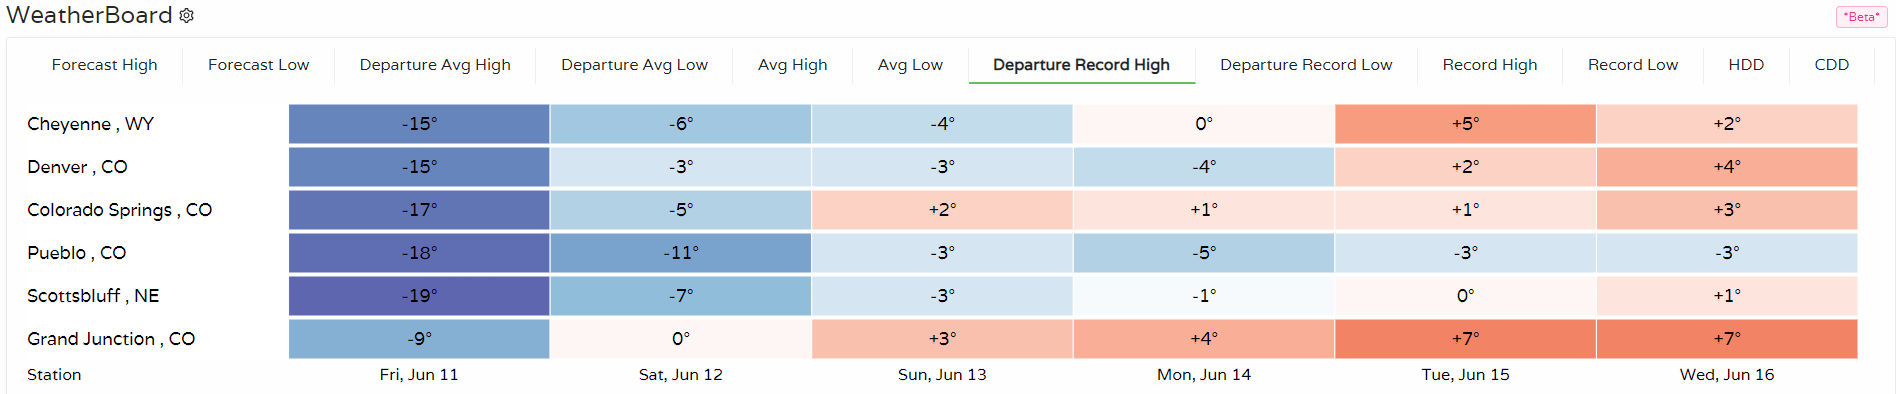Show the Record High tab

(x=1490, y=65)
